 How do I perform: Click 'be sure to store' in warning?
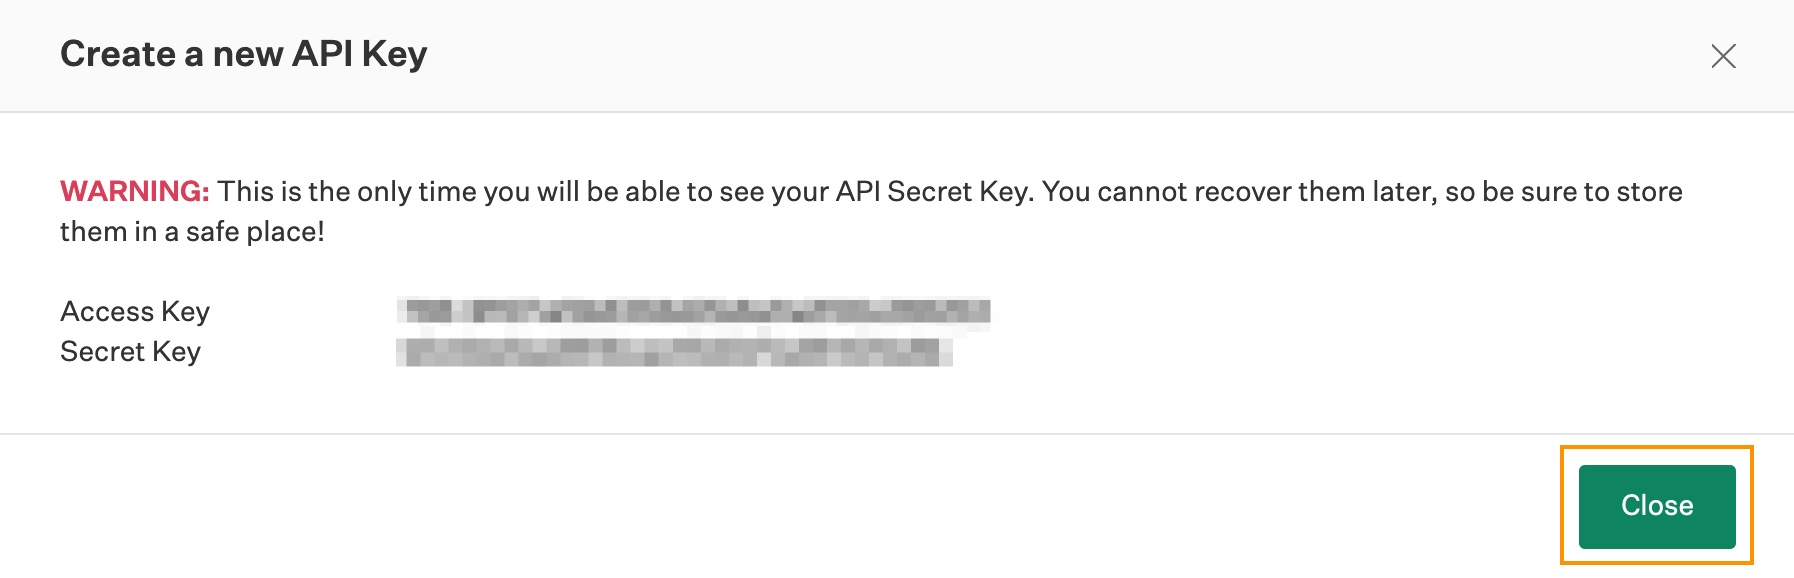[1582, 191]
